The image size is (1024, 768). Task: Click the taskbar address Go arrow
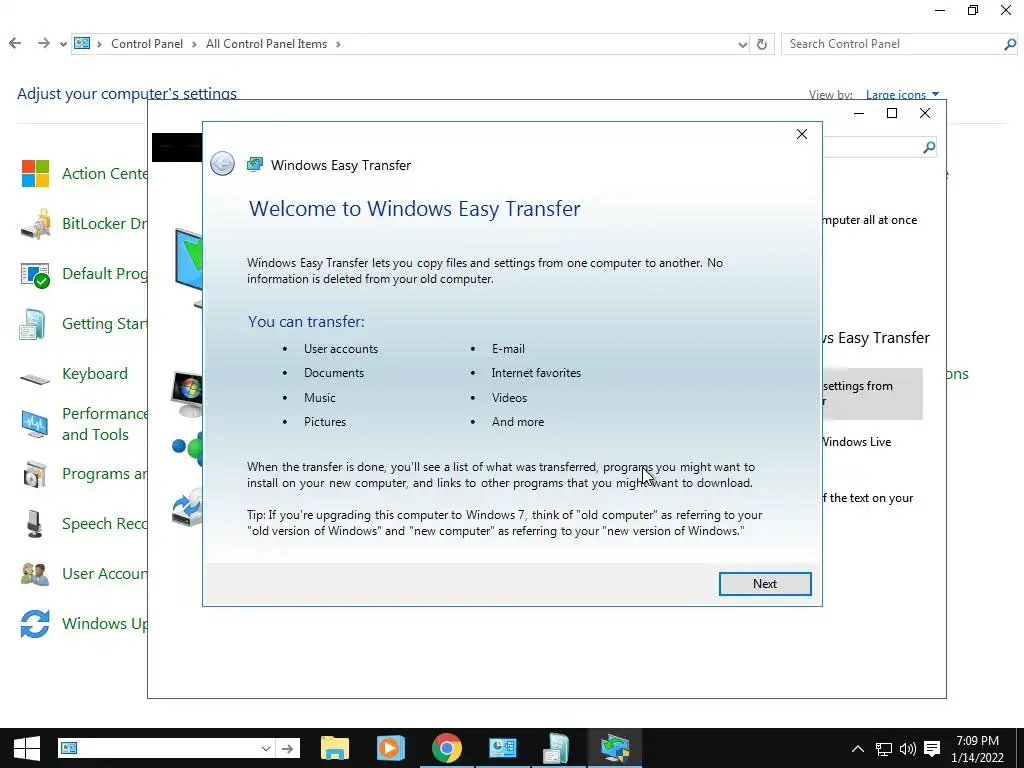pyautogui.click(x=287, y=748)
